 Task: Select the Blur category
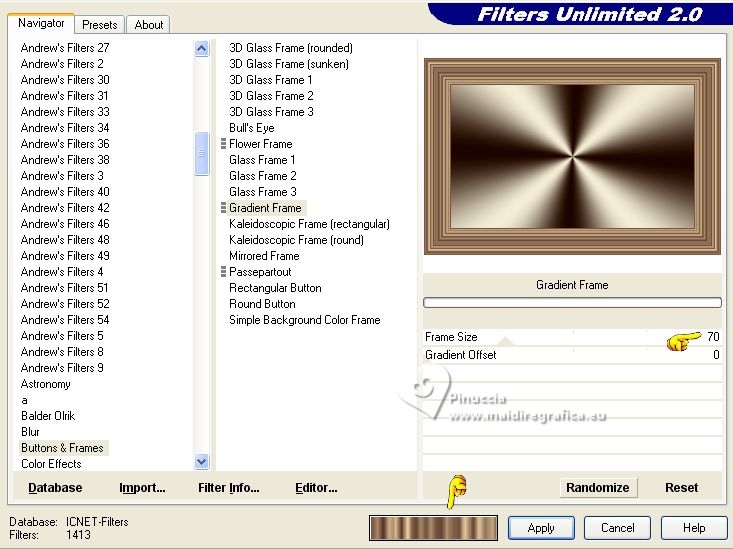[30, 432]
